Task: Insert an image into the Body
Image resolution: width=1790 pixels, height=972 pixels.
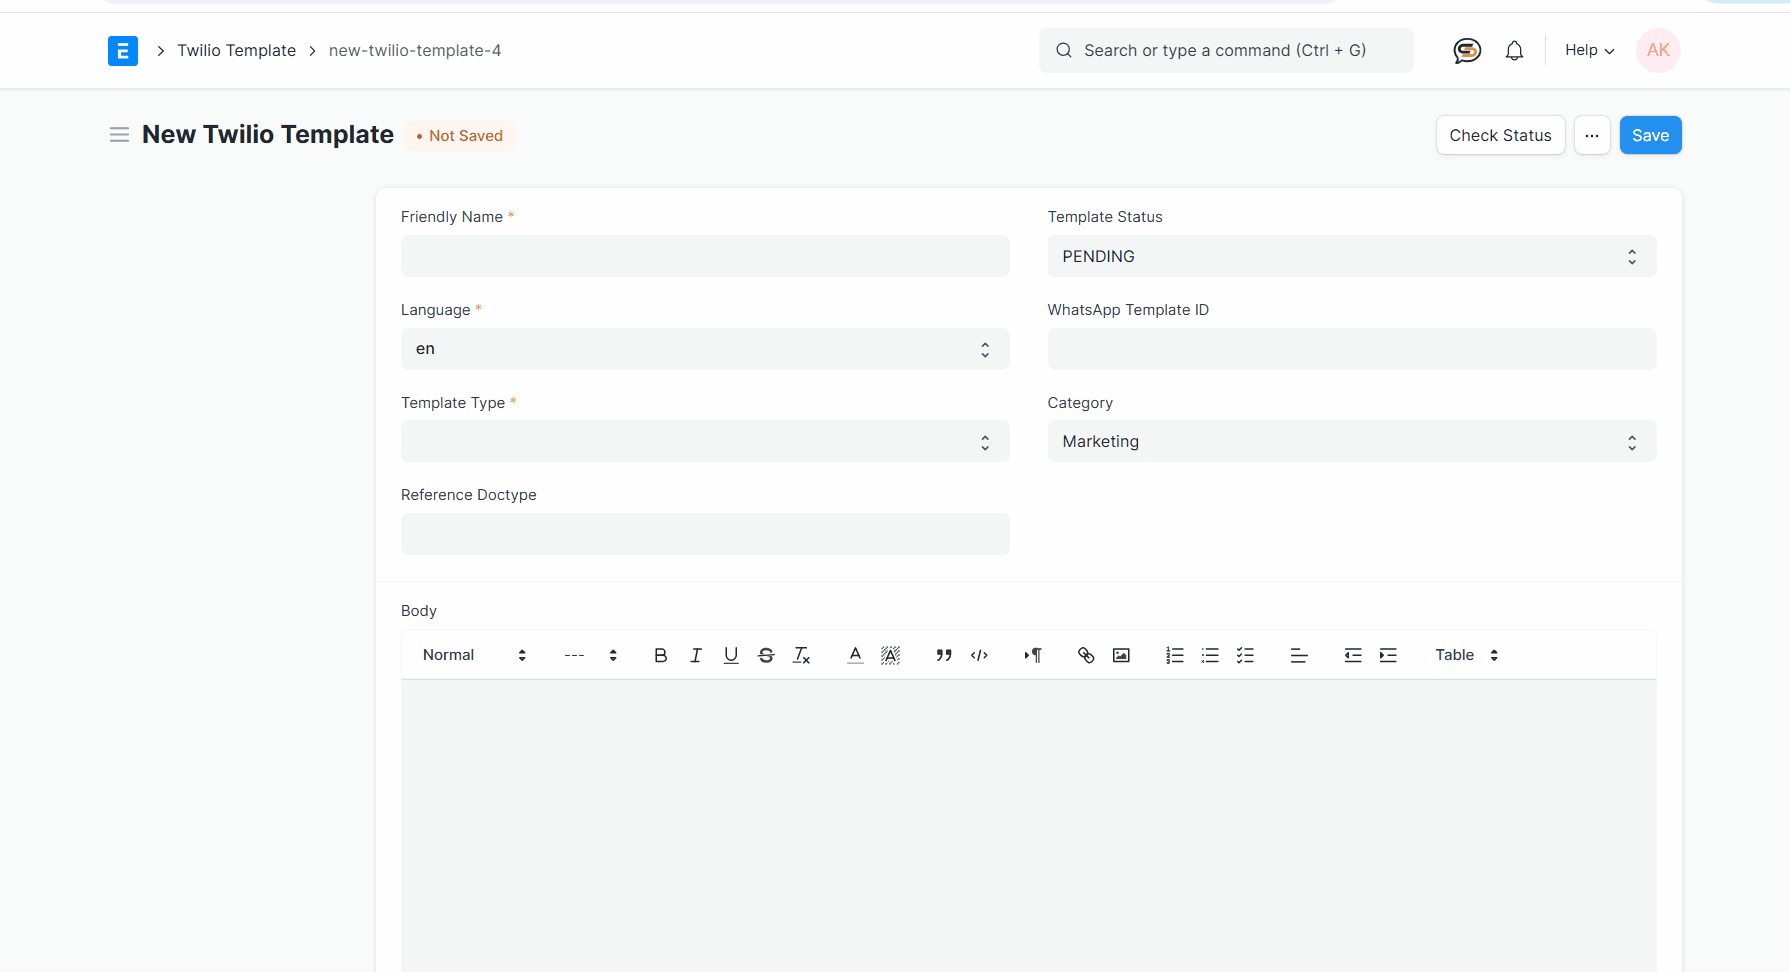Action: (x=1121, y=655)
